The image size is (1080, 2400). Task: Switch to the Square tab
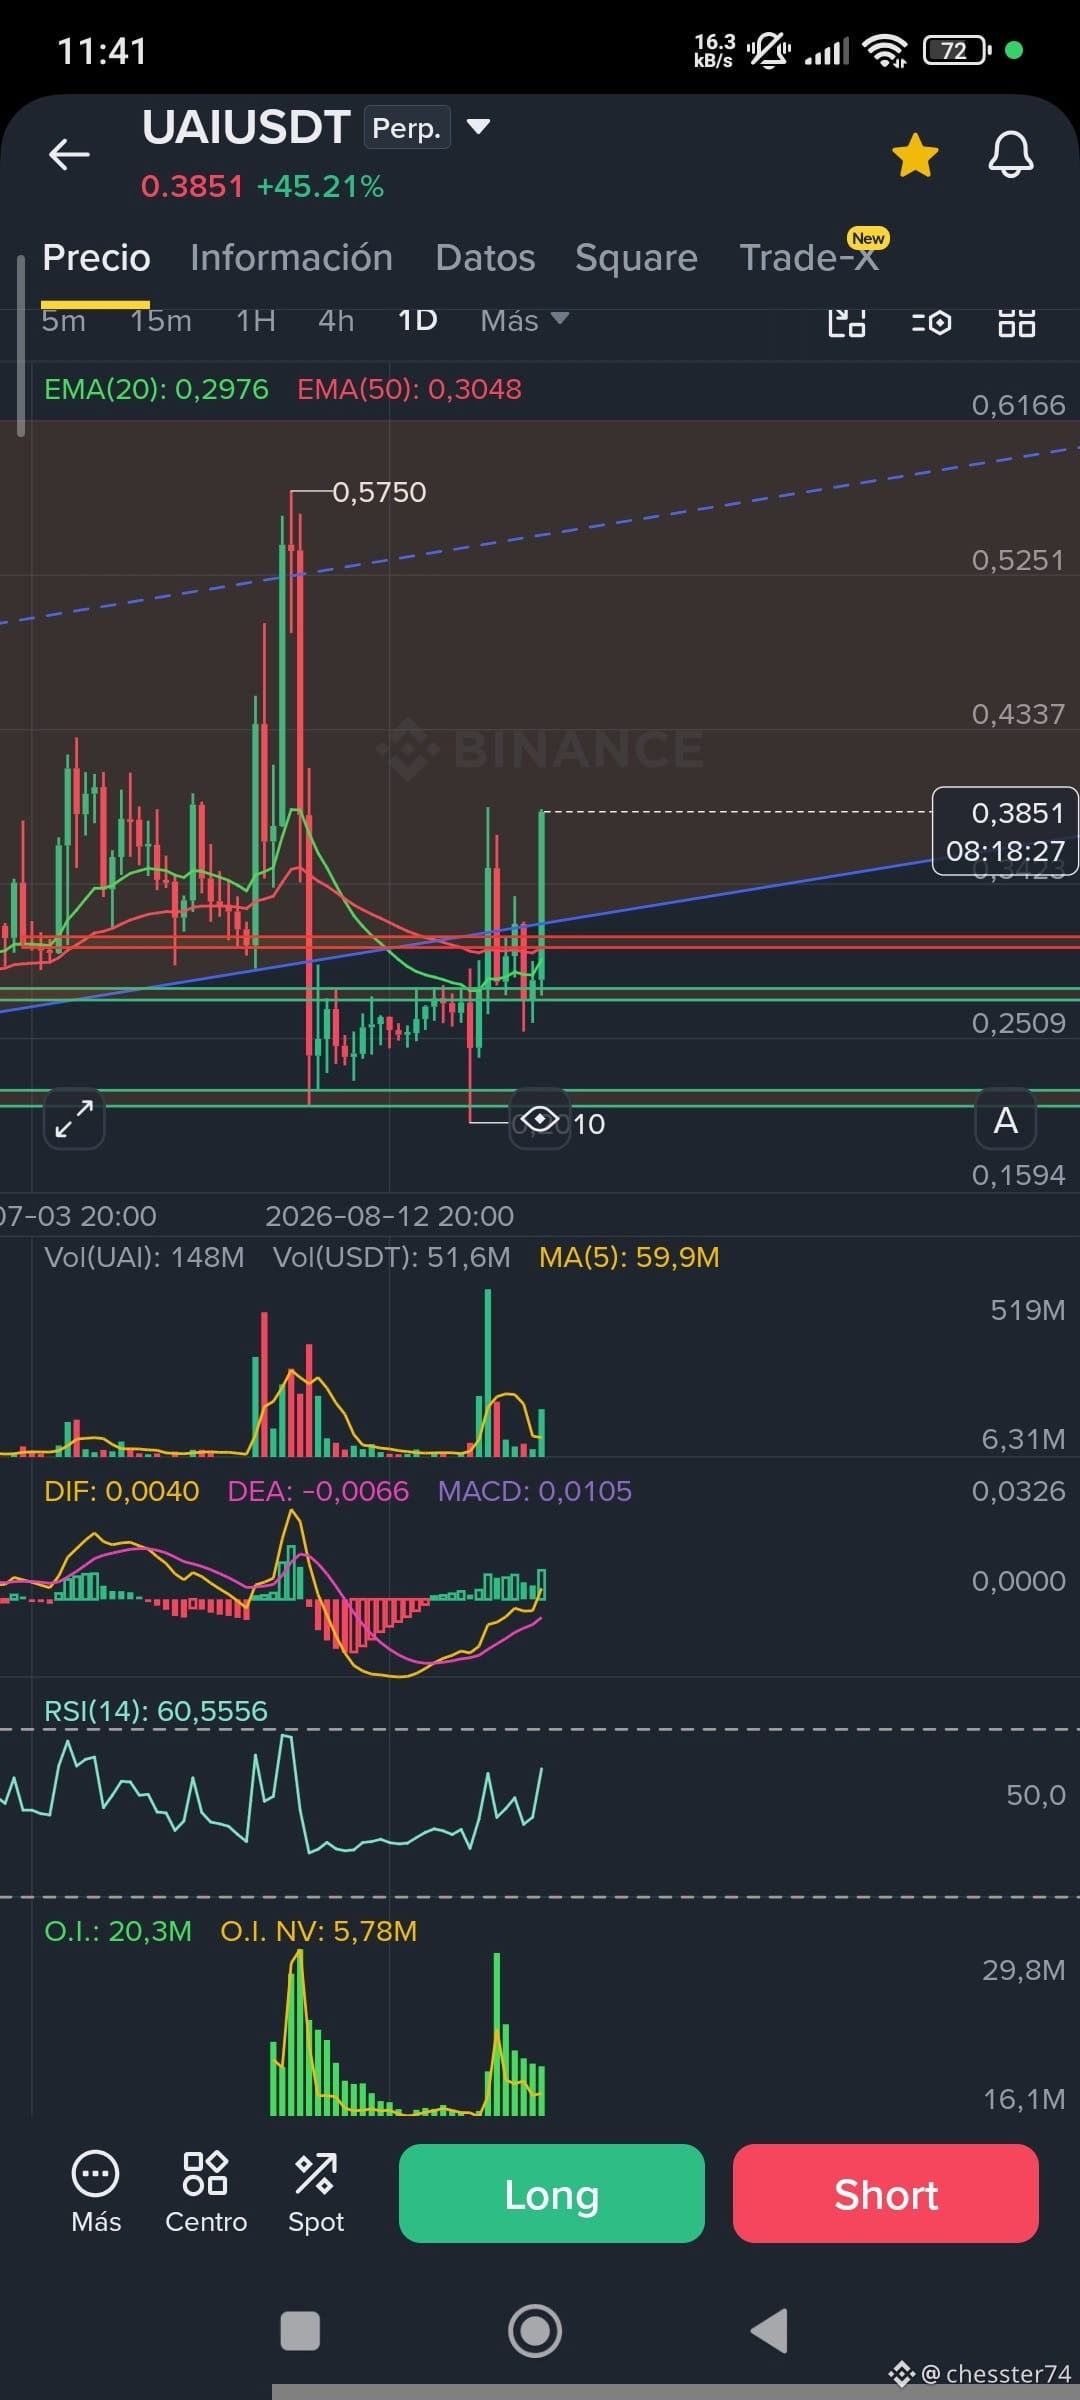pyautogui.click(x=636, y=258)
